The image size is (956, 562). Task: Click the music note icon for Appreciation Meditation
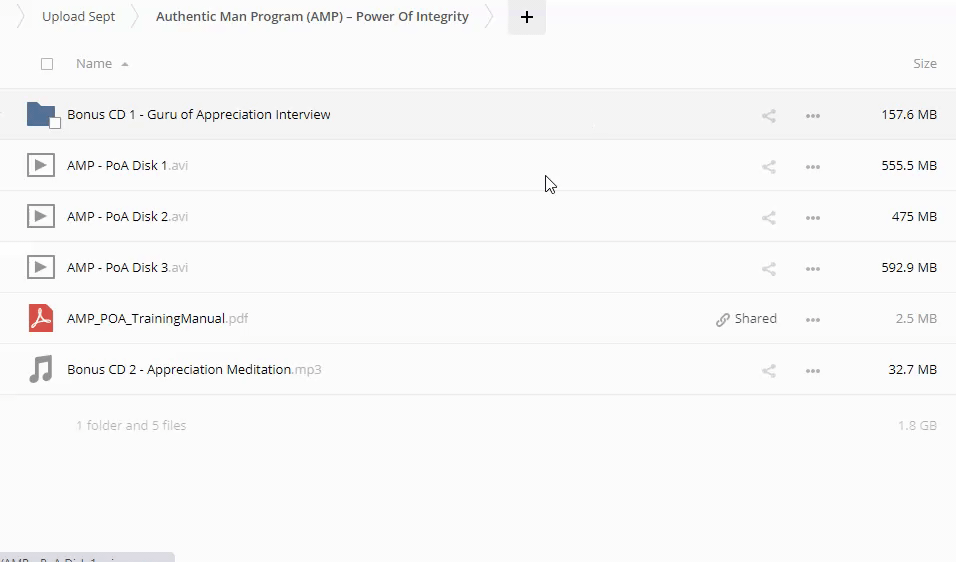tap(40, 369)
